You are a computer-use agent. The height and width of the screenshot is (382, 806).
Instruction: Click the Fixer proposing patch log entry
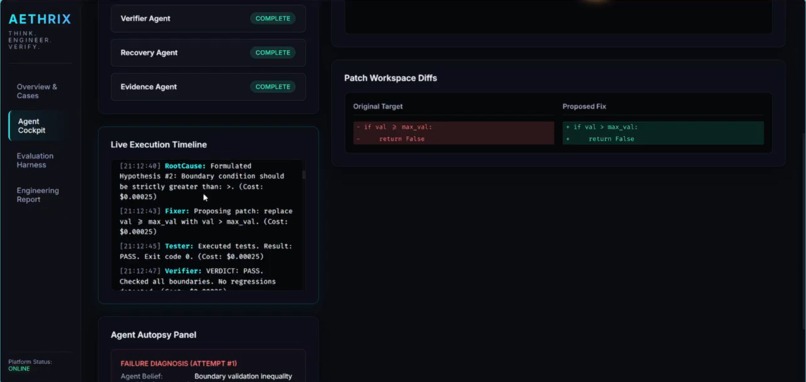(x=206, y=222)
